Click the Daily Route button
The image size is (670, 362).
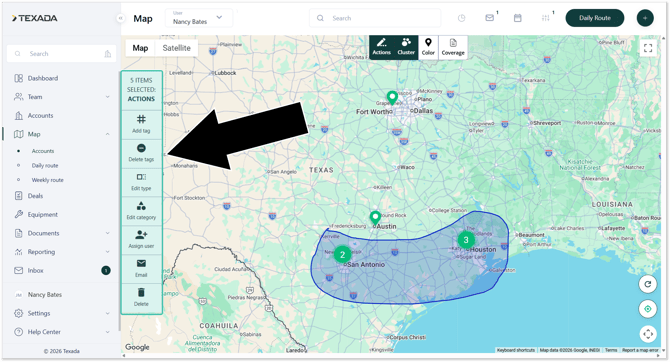[595, 18]
